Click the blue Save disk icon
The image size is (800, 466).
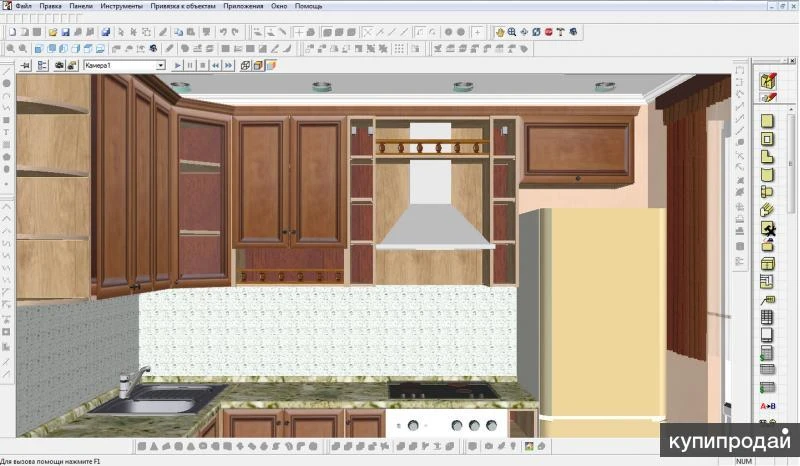tap(66, 32)
